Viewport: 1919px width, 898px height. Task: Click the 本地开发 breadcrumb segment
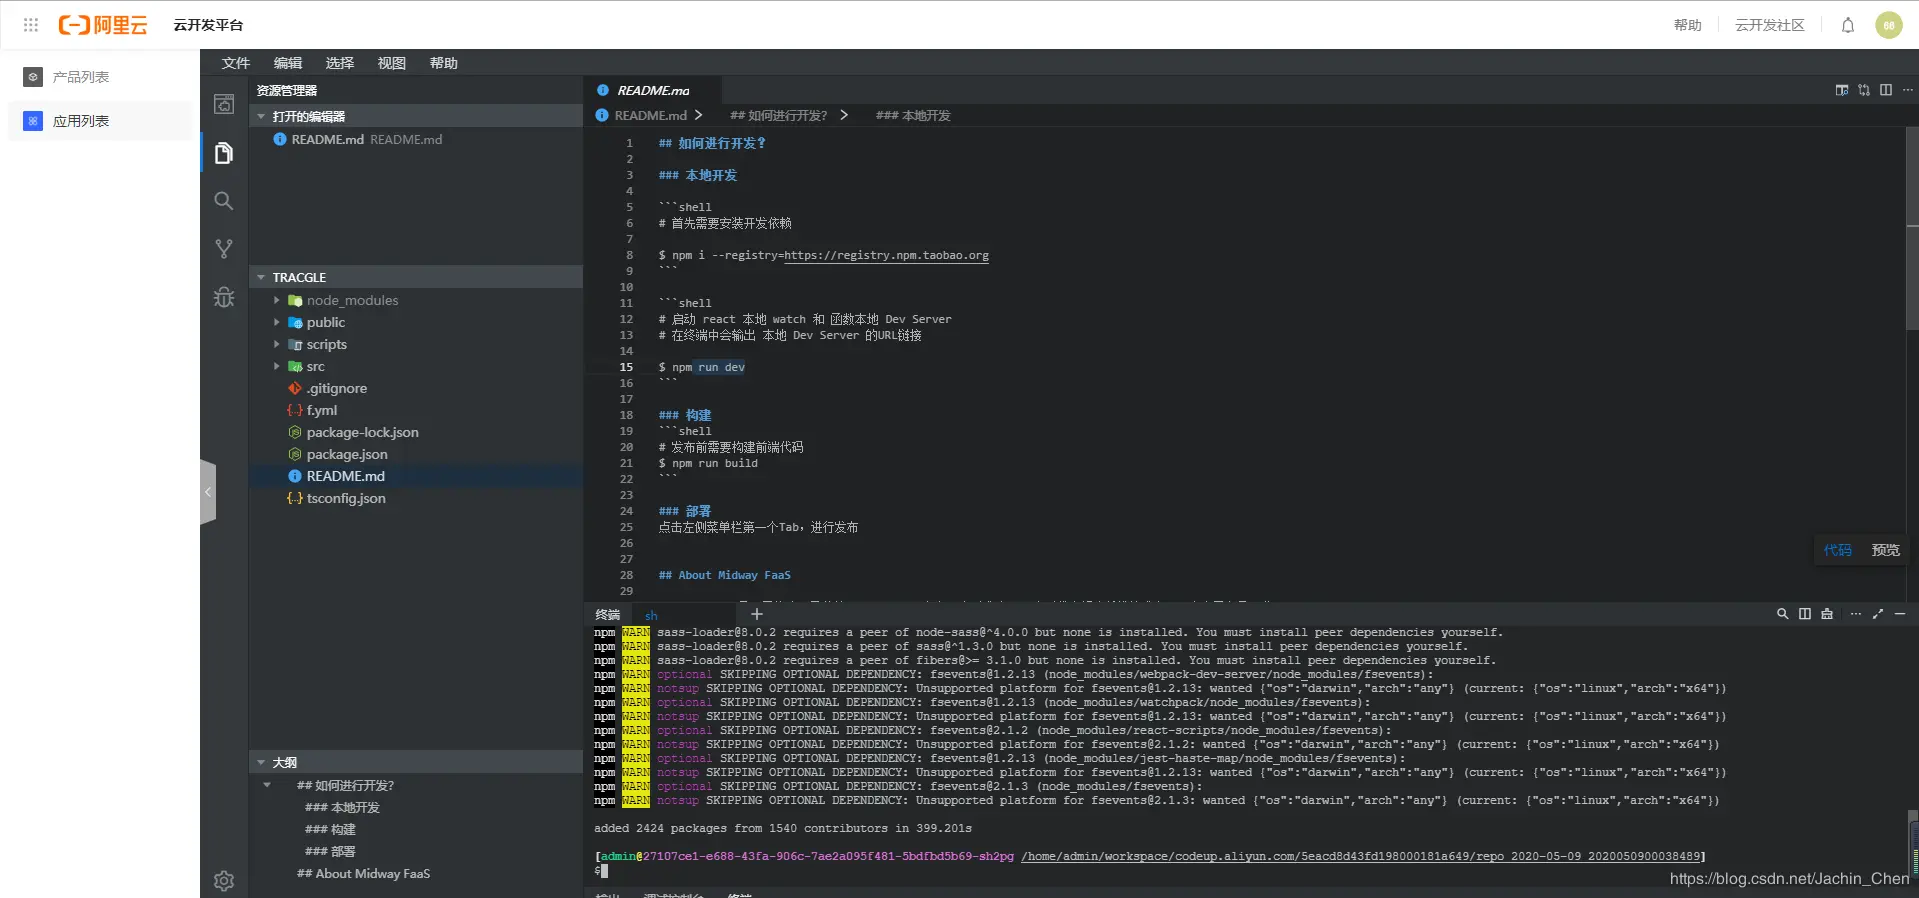tap(913, 115)
